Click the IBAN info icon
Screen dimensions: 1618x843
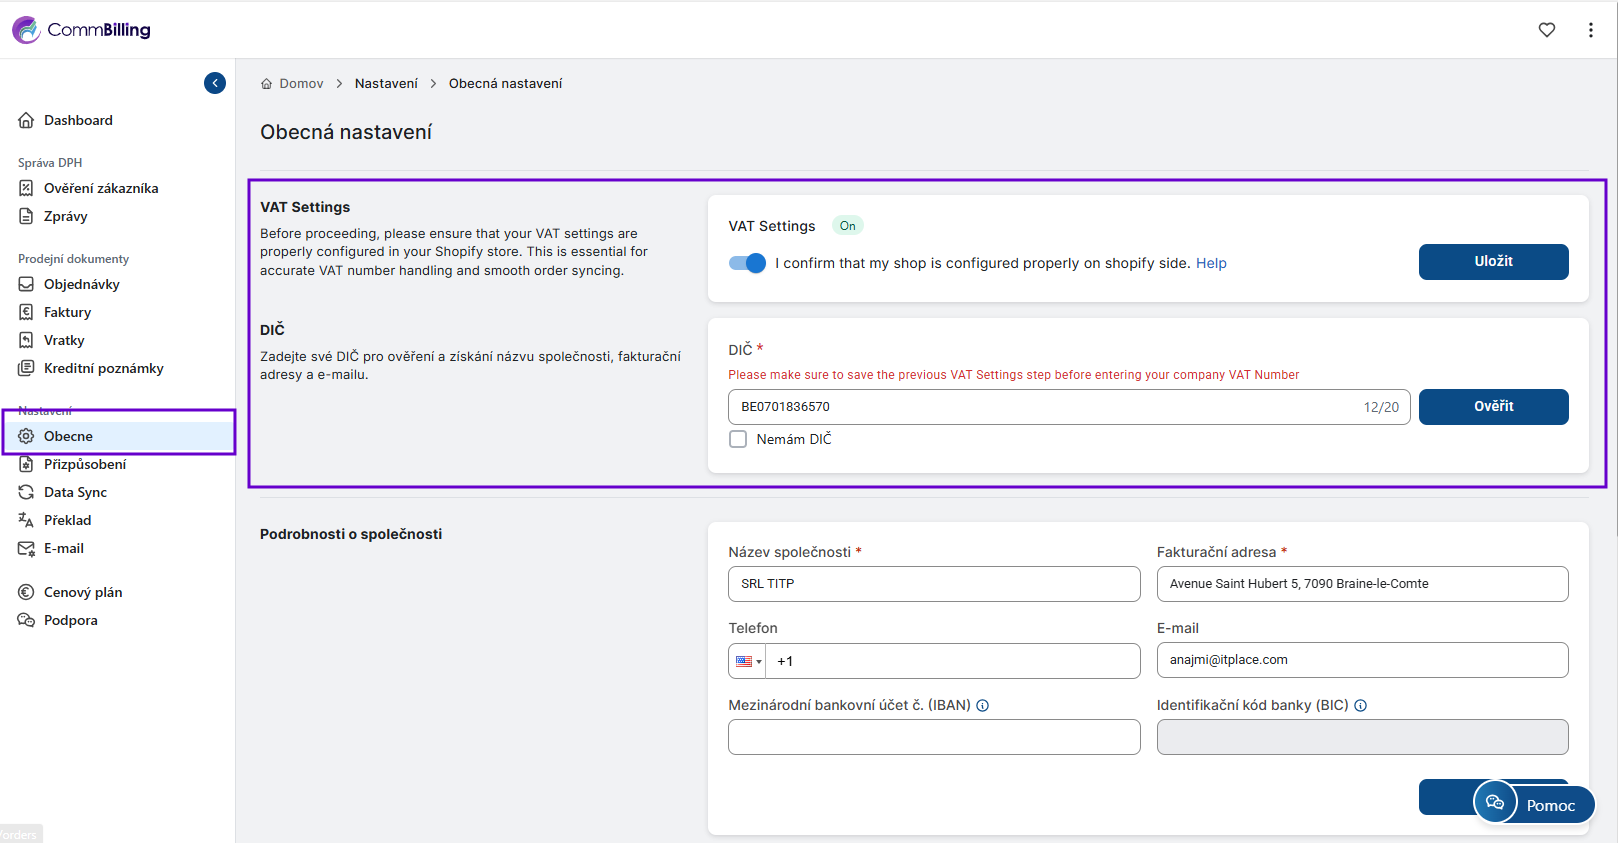click(983, 706)
